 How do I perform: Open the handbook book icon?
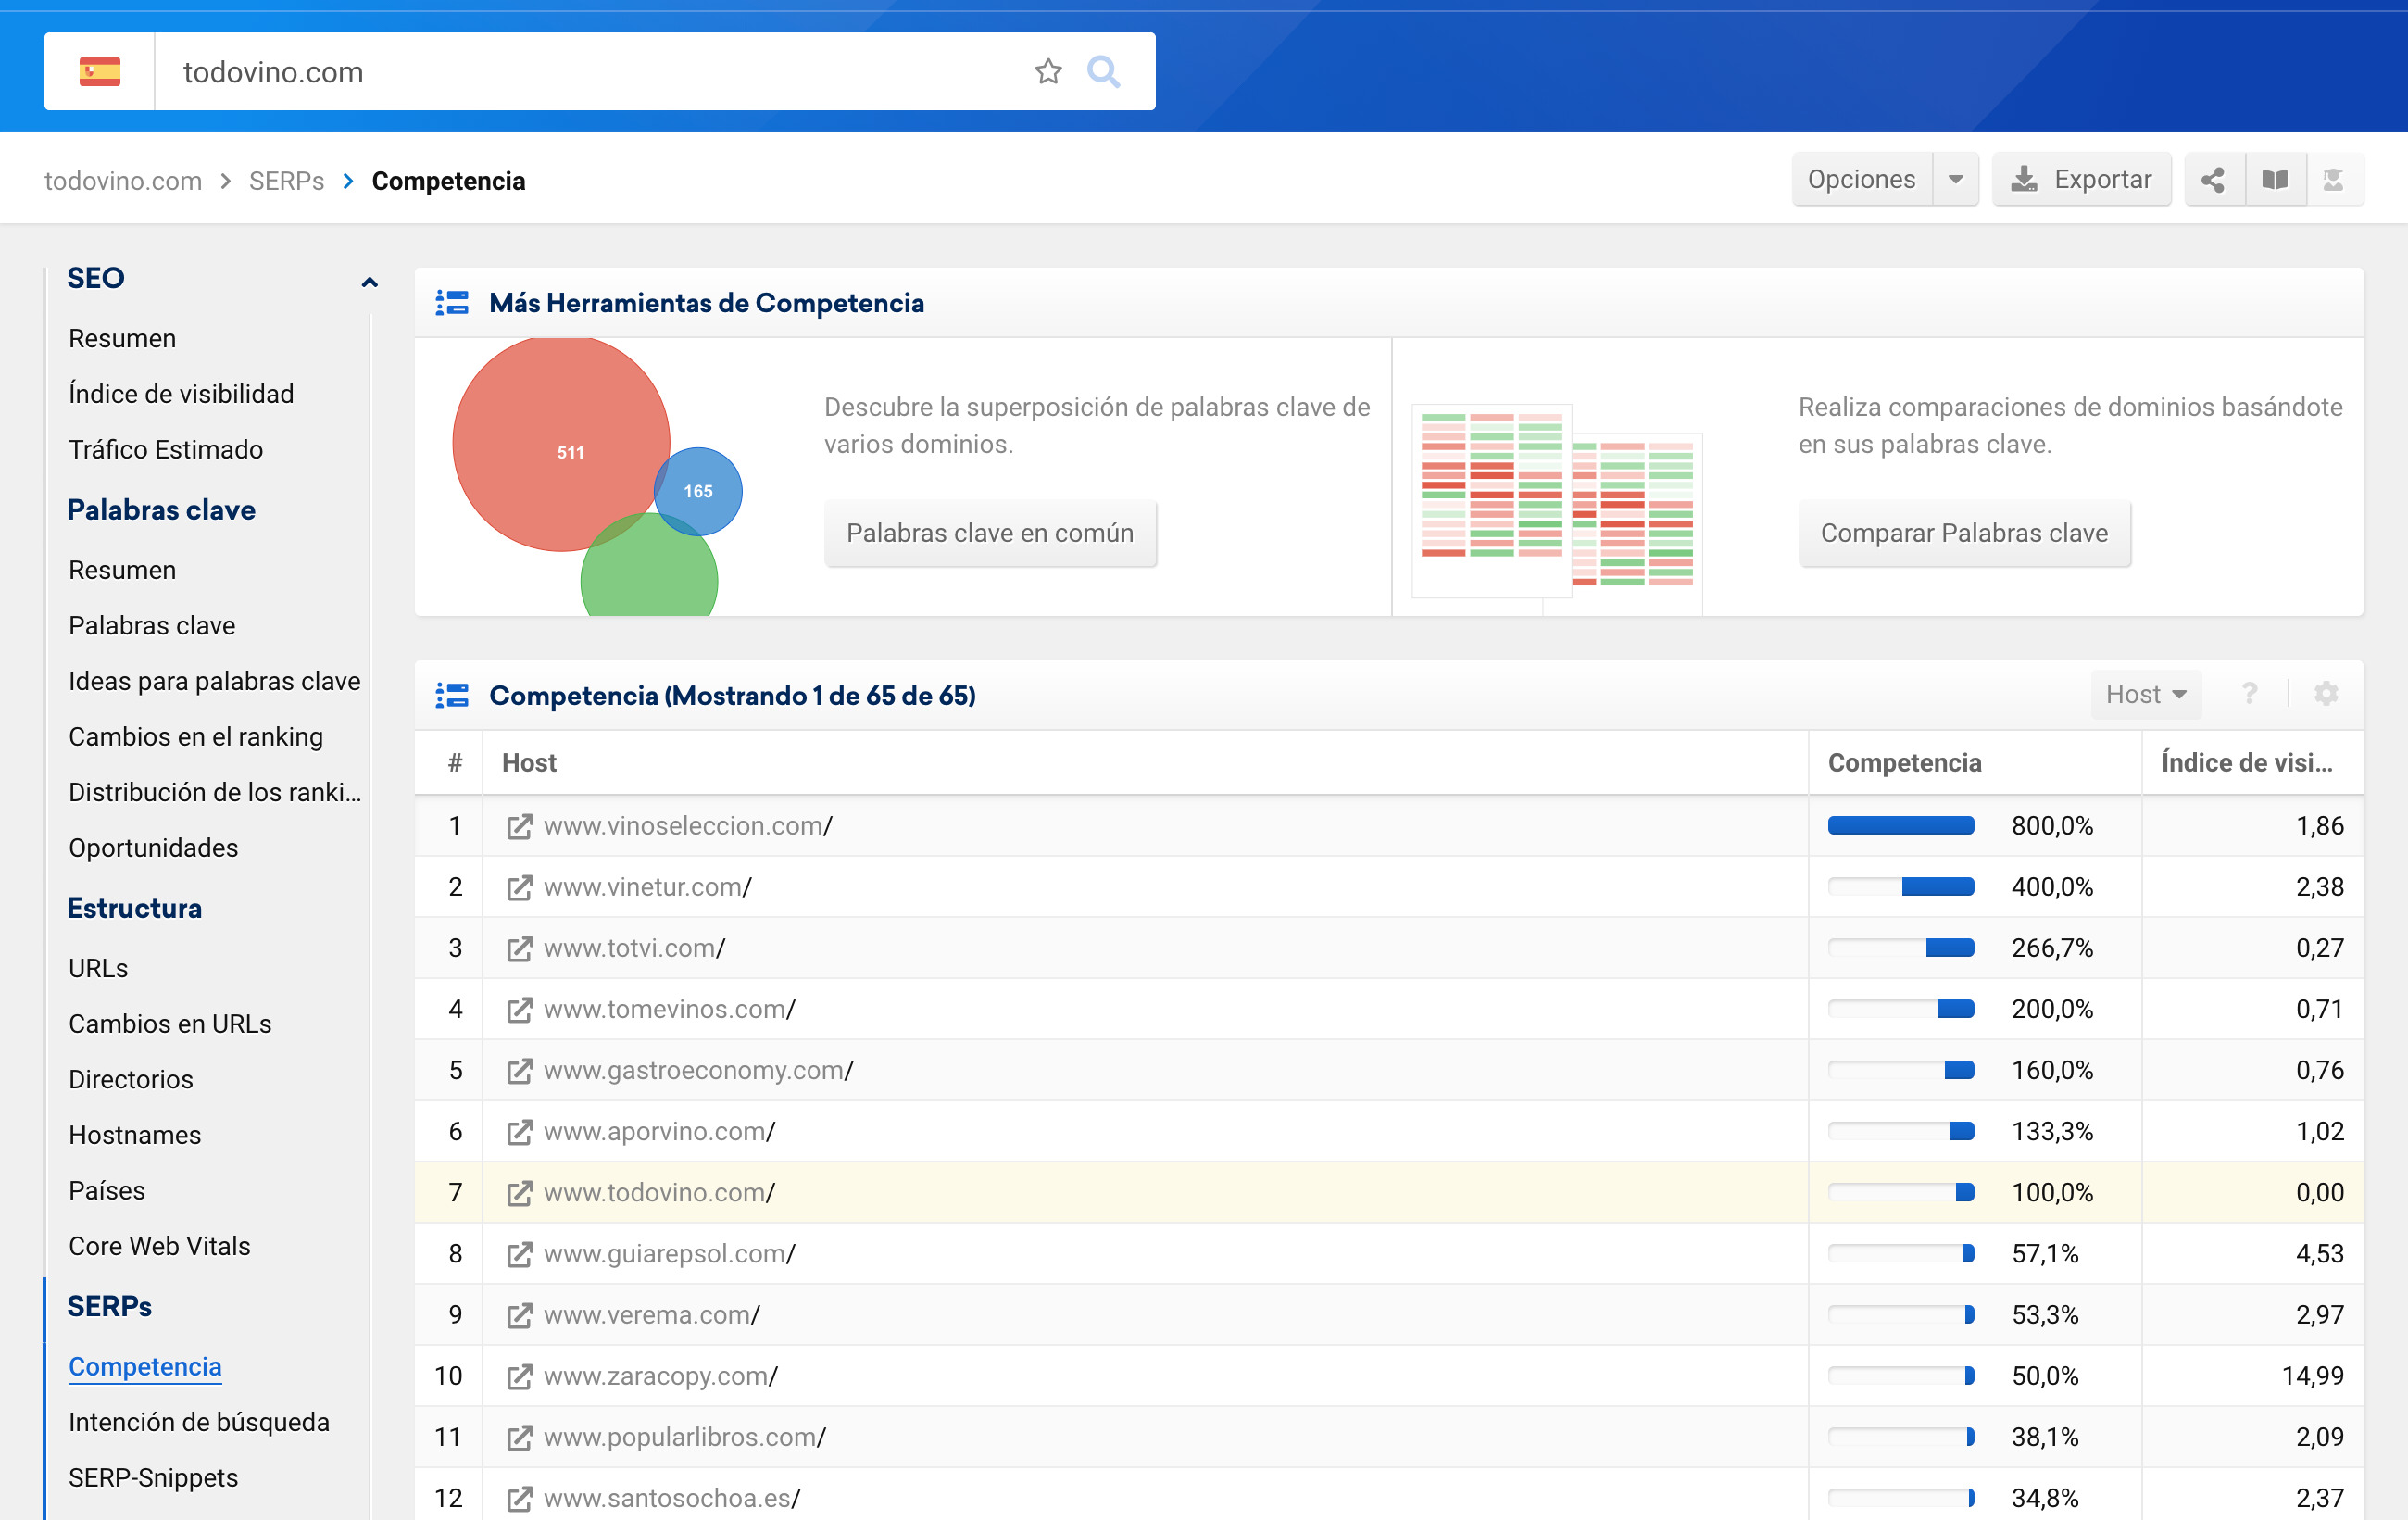coord(2274,180)
